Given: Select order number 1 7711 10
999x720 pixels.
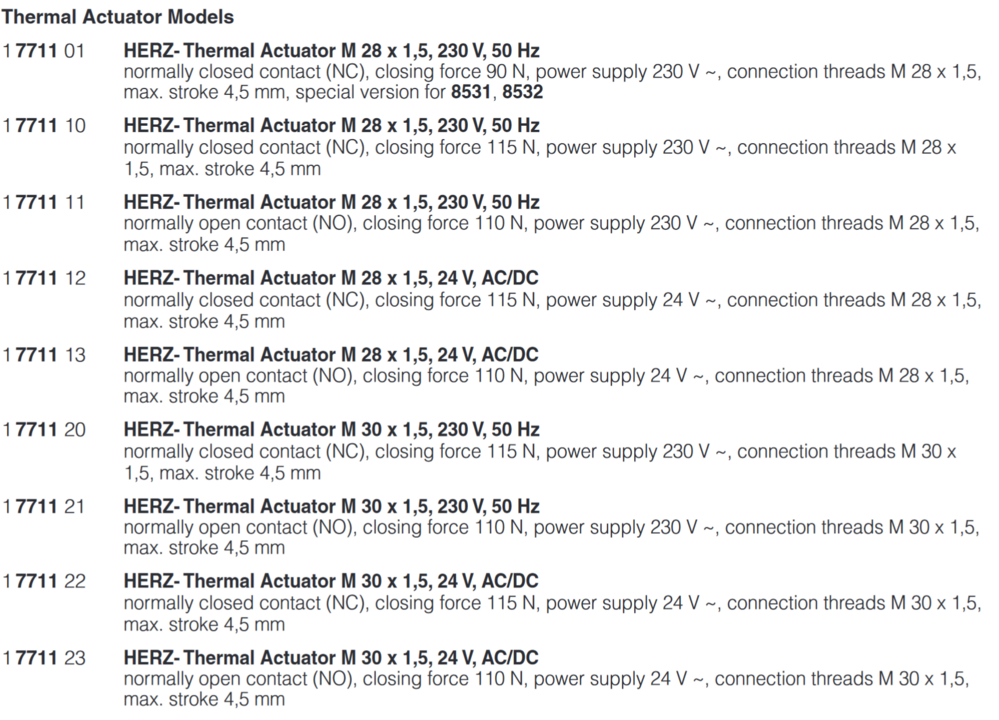Looking at the screenshot, I should click(44, 126).
